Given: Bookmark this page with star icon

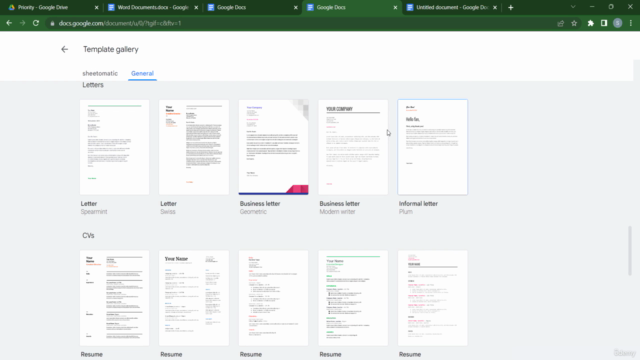Looking at the screenshot, I should click(x=574, y=23).
